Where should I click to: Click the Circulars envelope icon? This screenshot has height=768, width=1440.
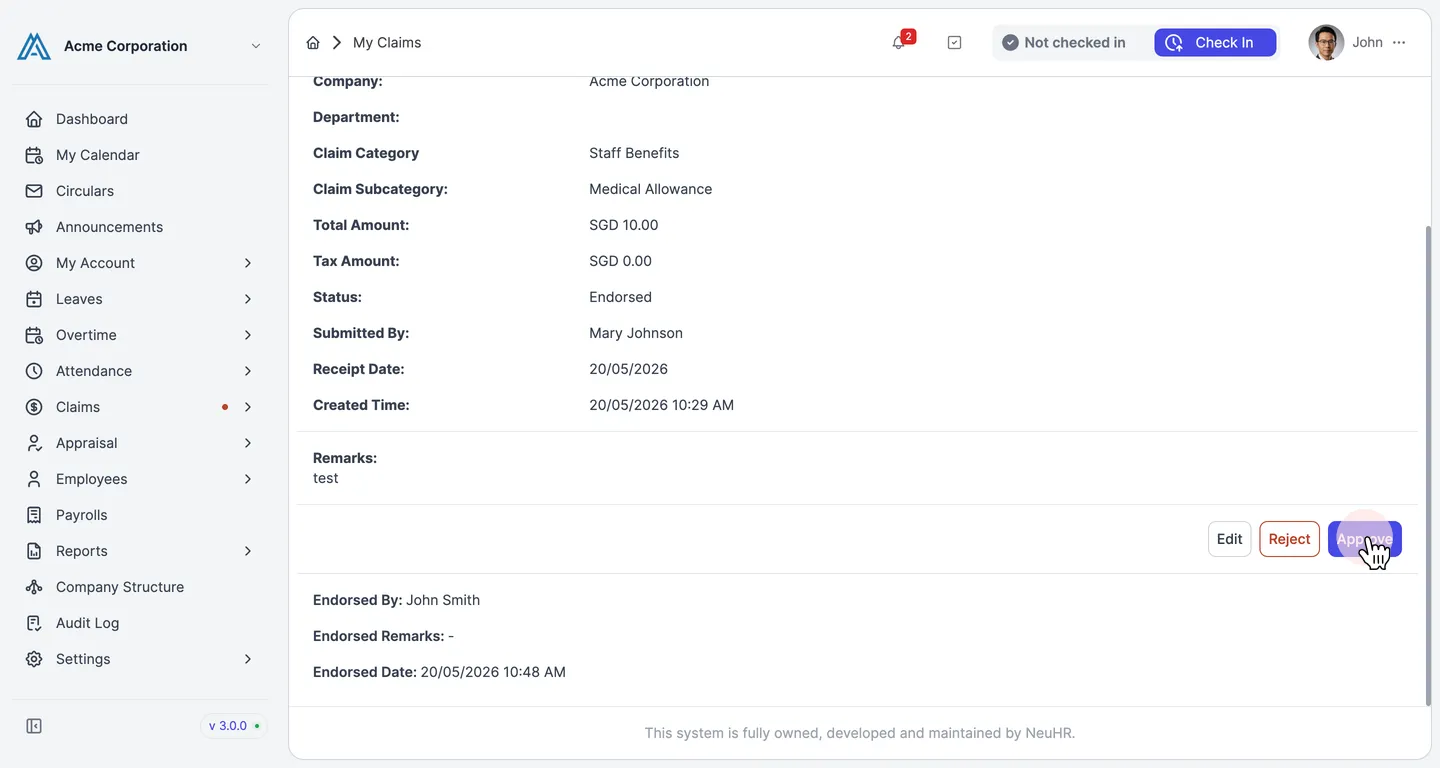pyautogui.click(x=34, y=191)
